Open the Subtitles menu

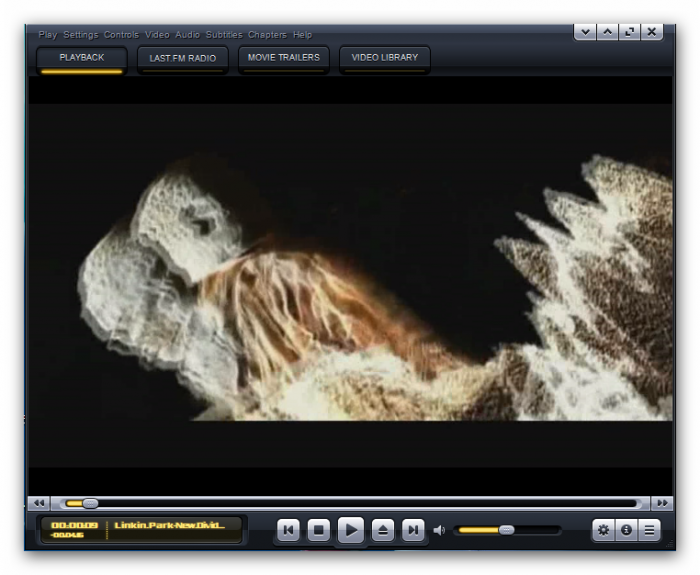tap(224, 35)
